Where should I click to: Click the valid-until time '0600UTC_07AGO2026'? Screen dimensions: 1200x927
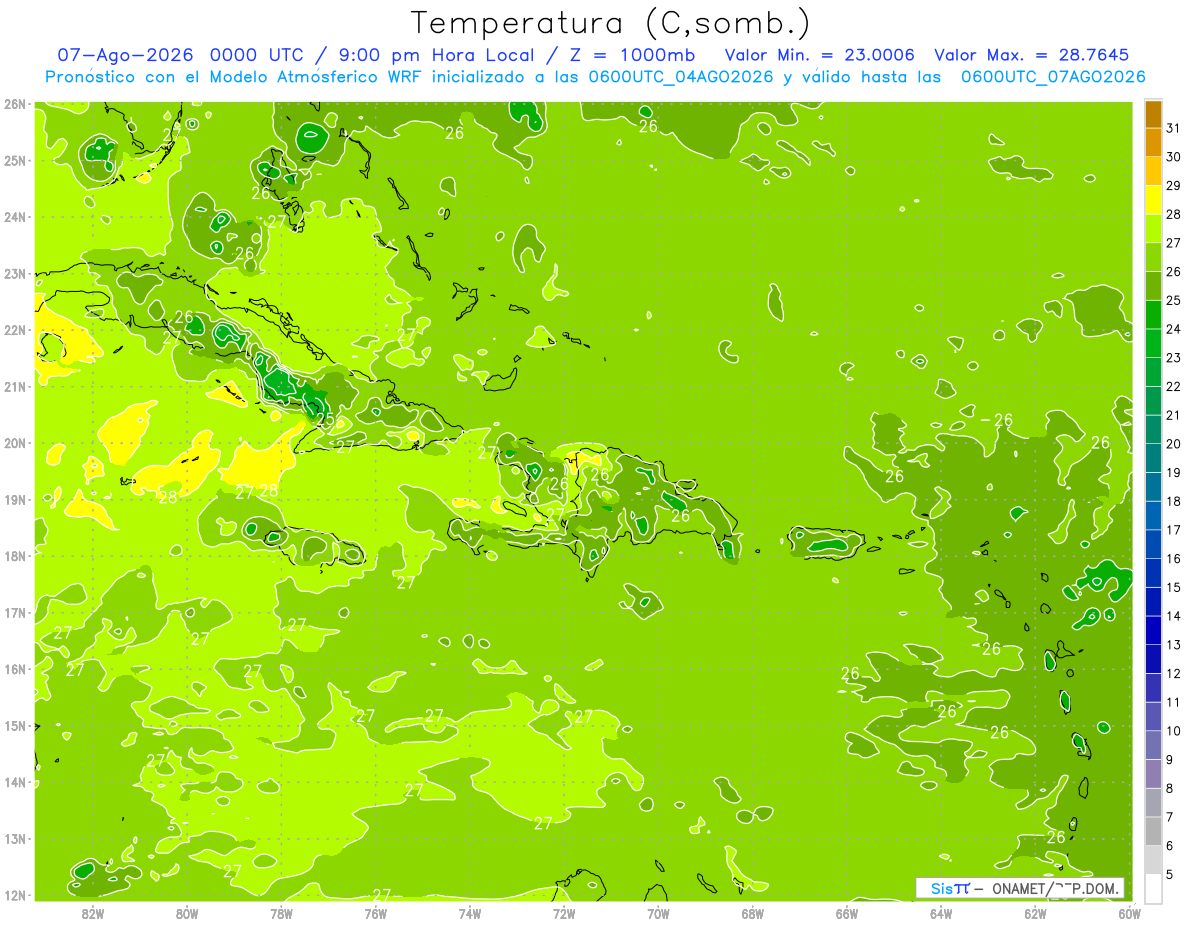[1053, 77]
